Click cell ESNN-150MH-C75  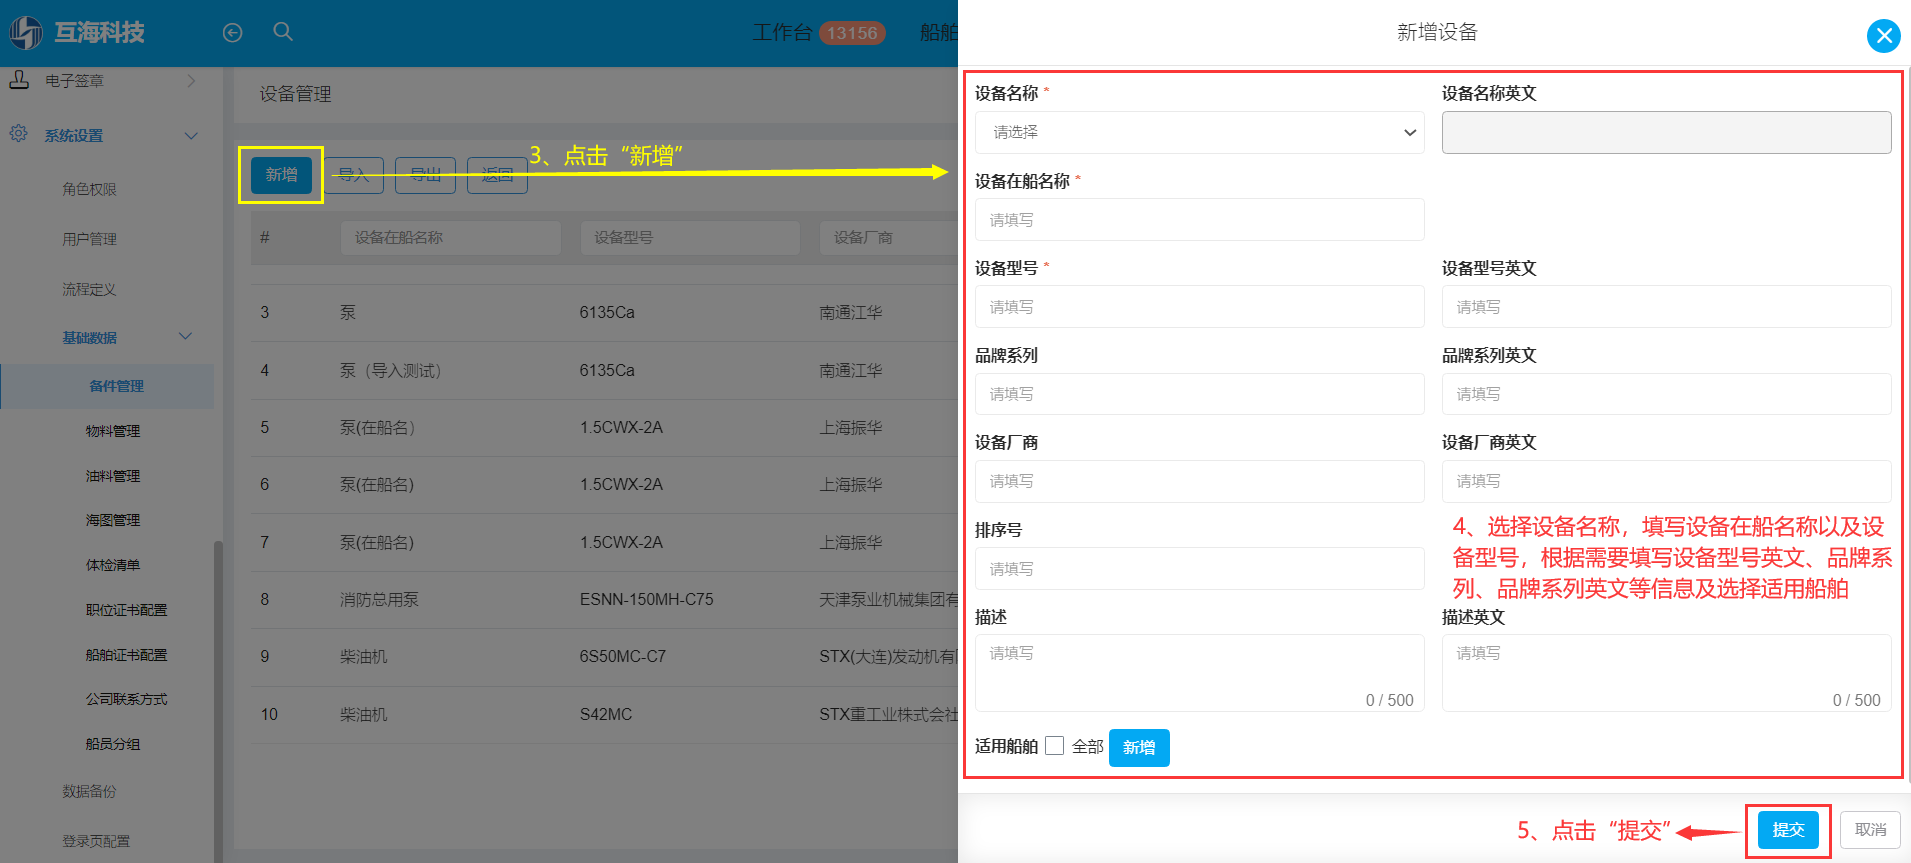646,599
